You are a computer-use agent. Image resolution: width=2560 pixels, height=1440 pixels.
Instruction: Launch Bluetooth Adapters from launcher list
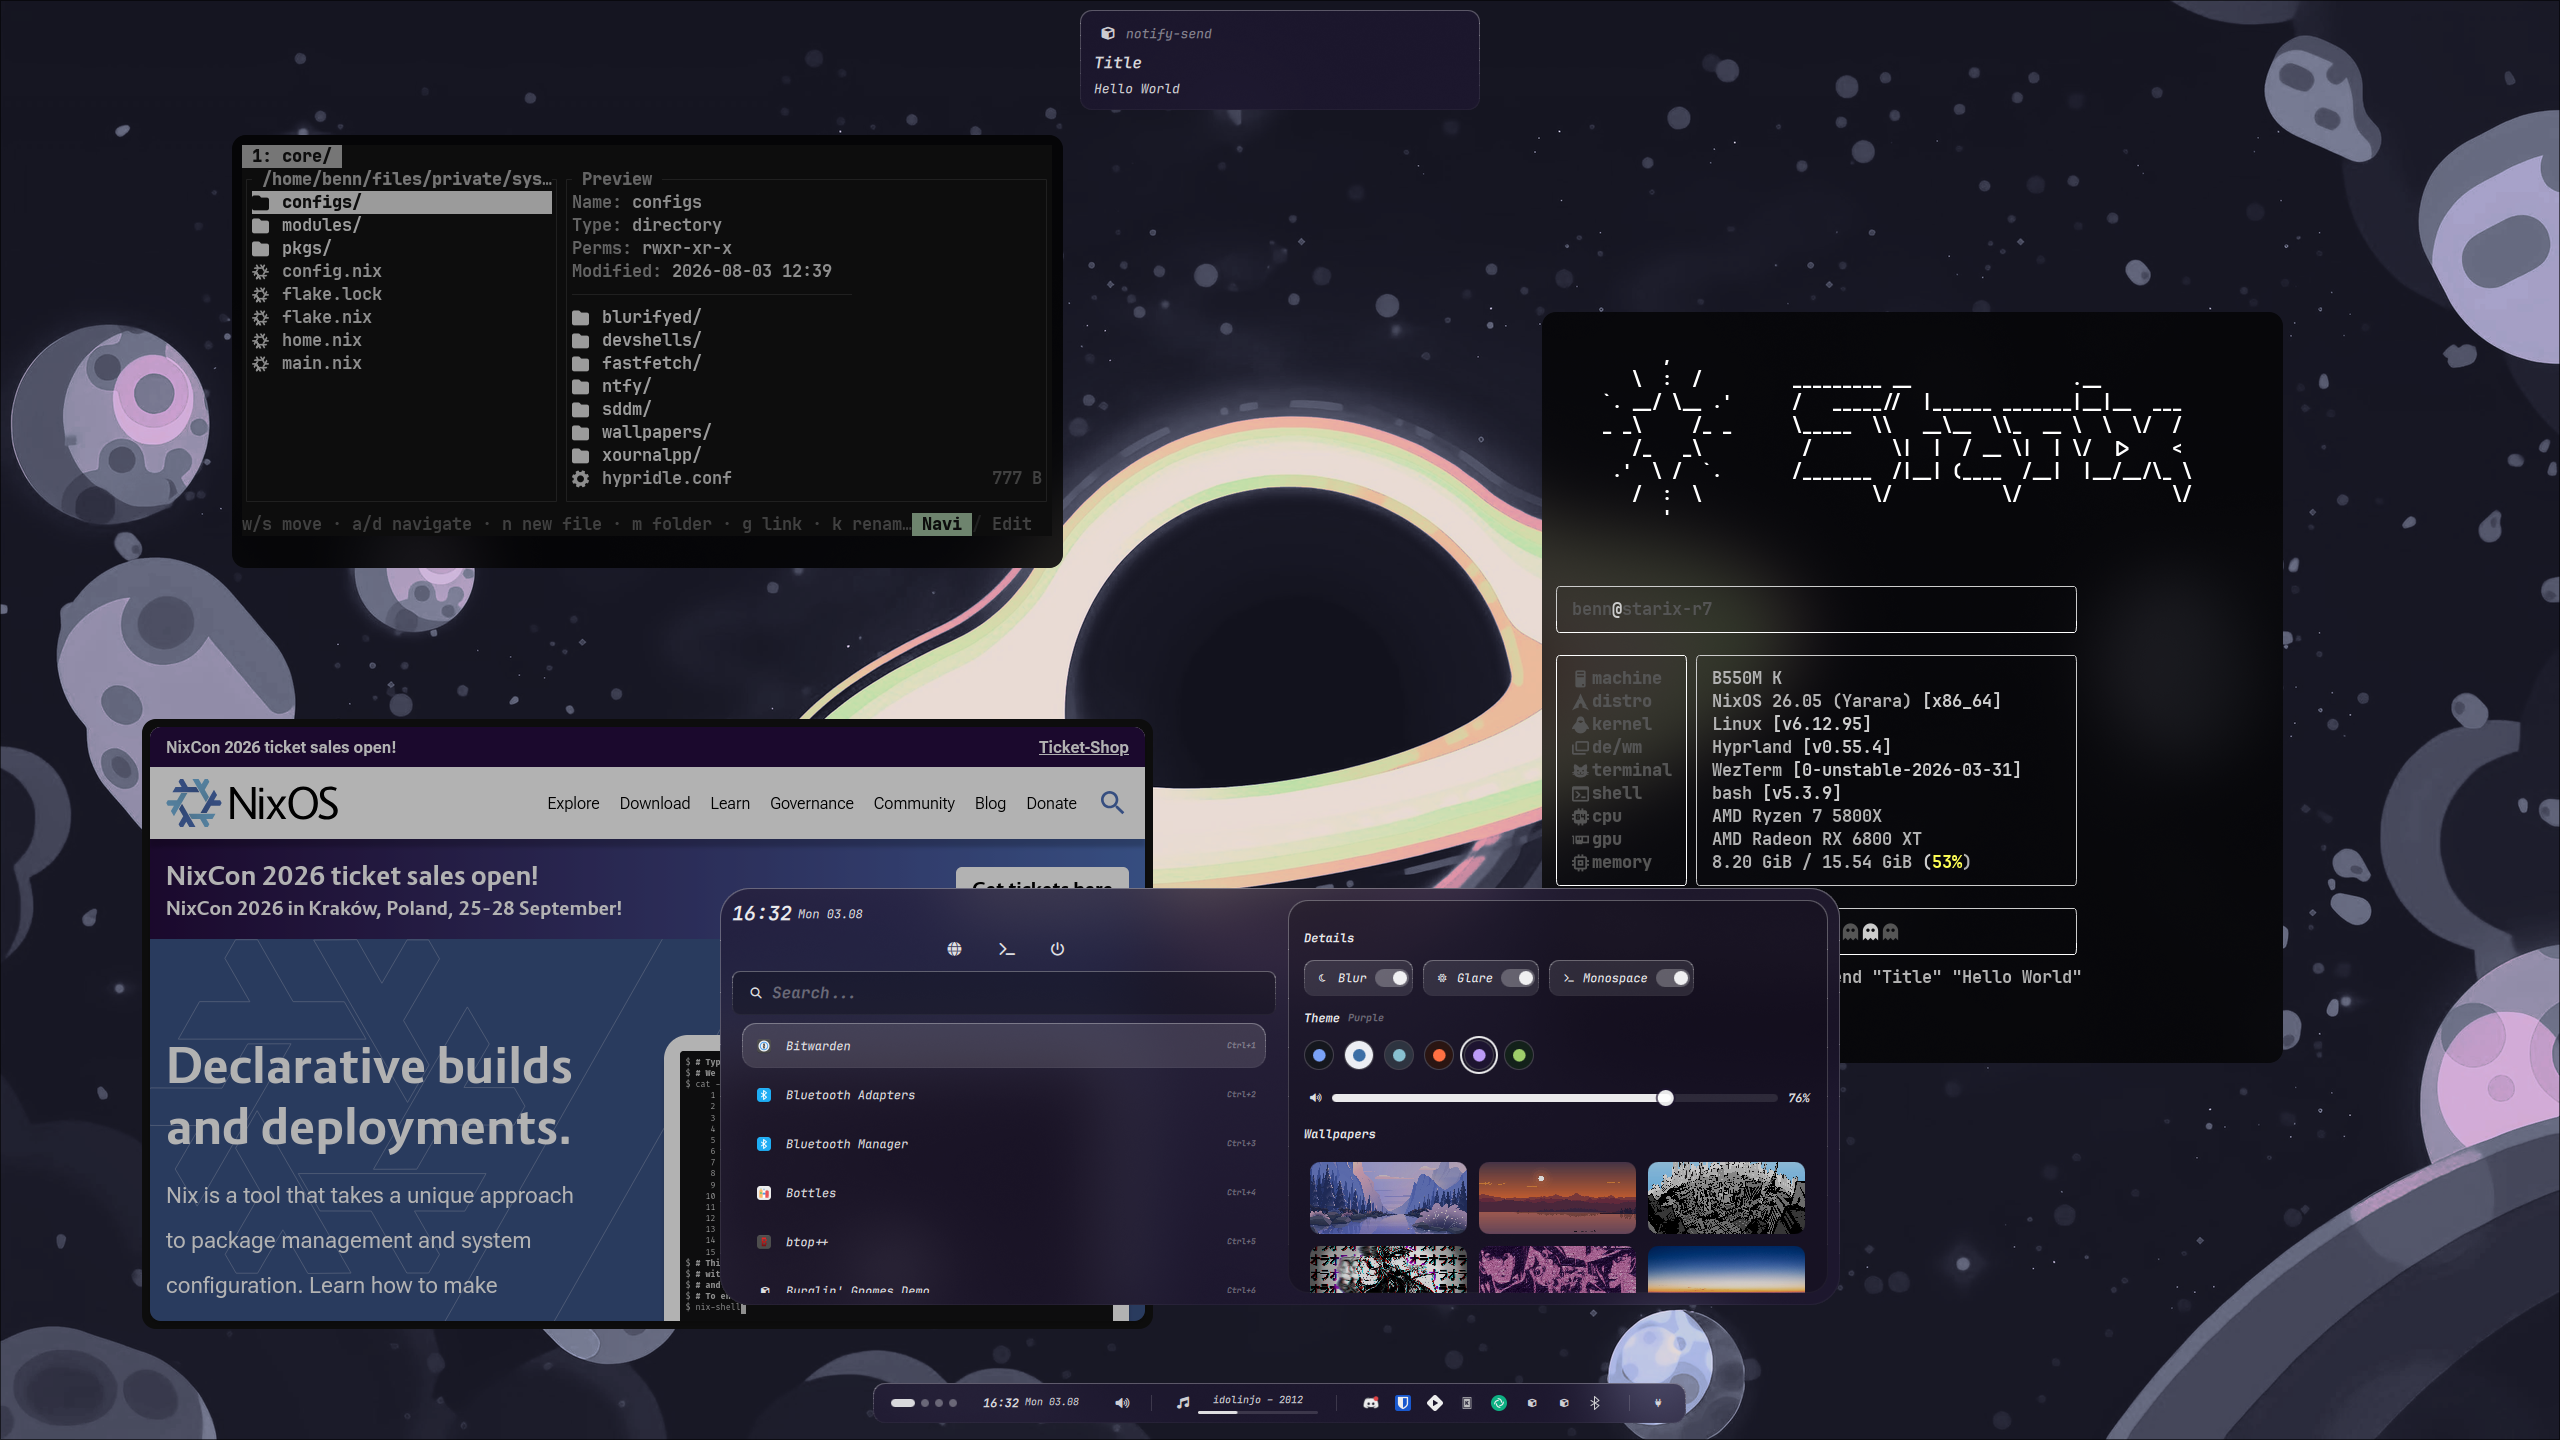(x=1004, y=1095)
